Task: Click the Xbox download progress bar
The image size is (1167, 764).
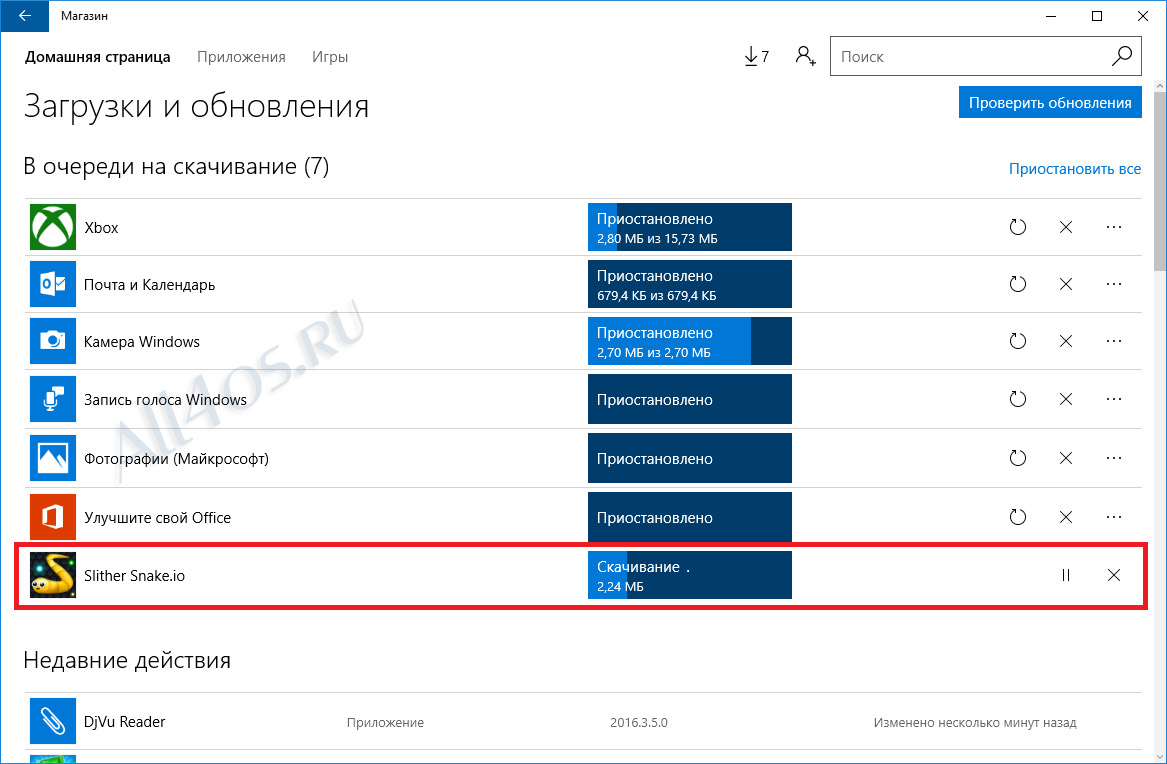Action: click(x=690, y=227)
